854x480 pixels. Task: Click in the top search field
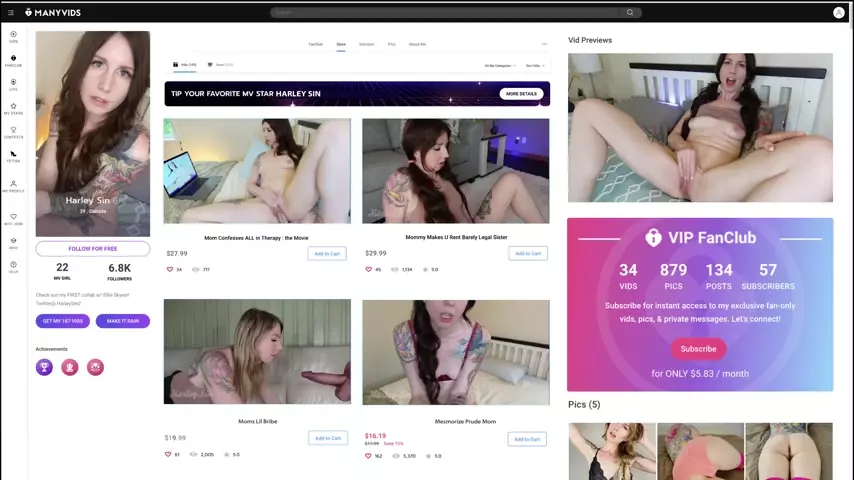[x=450, y=13]
